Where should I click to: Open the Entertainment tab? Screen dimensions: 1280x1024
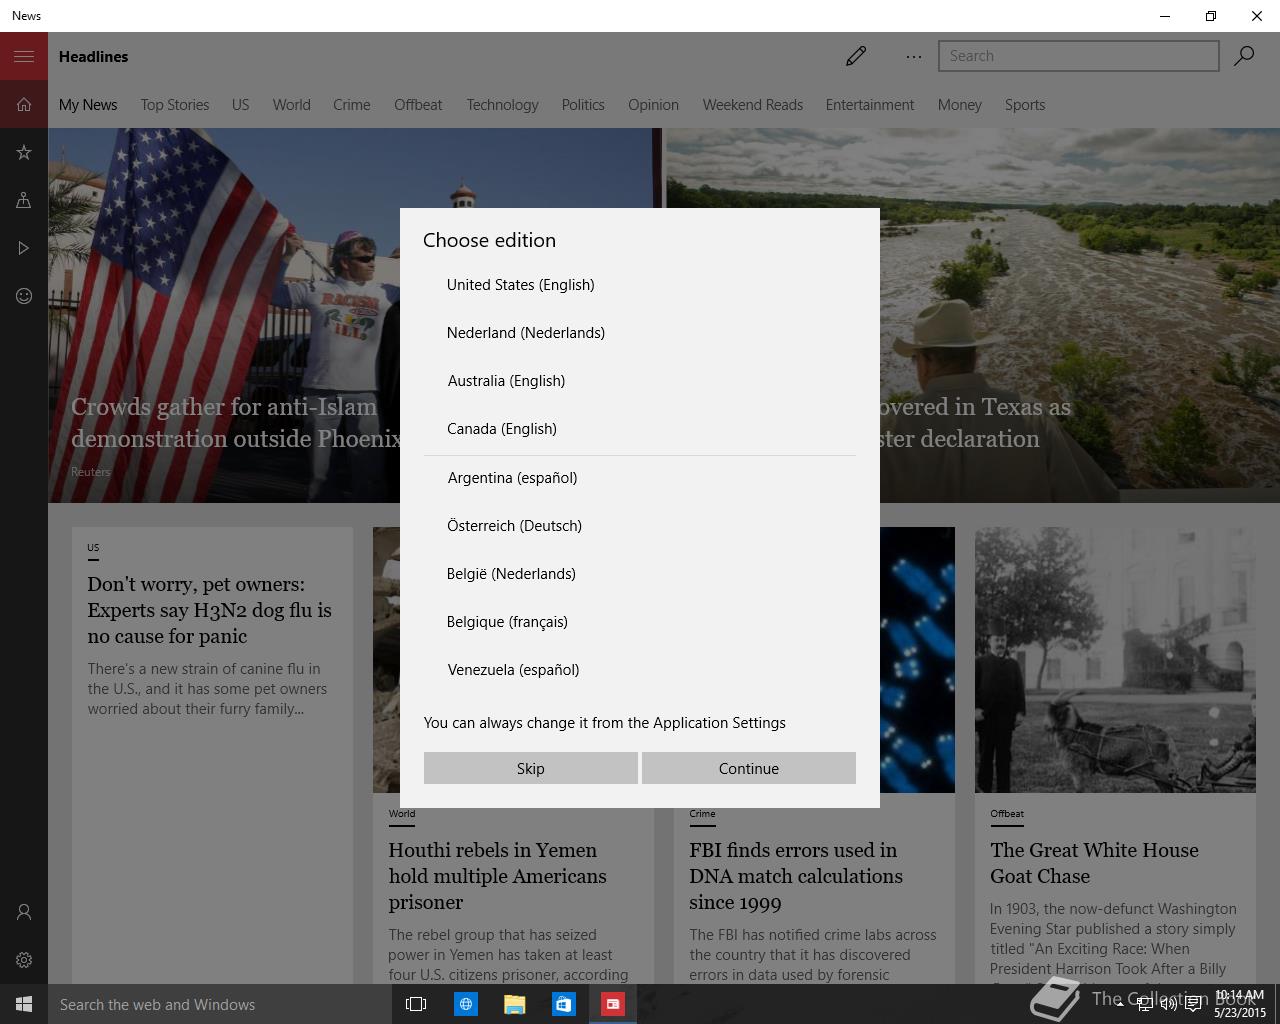870,105
